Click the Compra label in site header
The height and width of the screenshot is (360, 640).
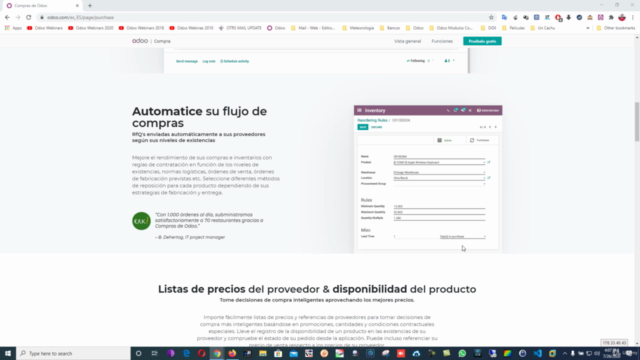tap(162, 41)
